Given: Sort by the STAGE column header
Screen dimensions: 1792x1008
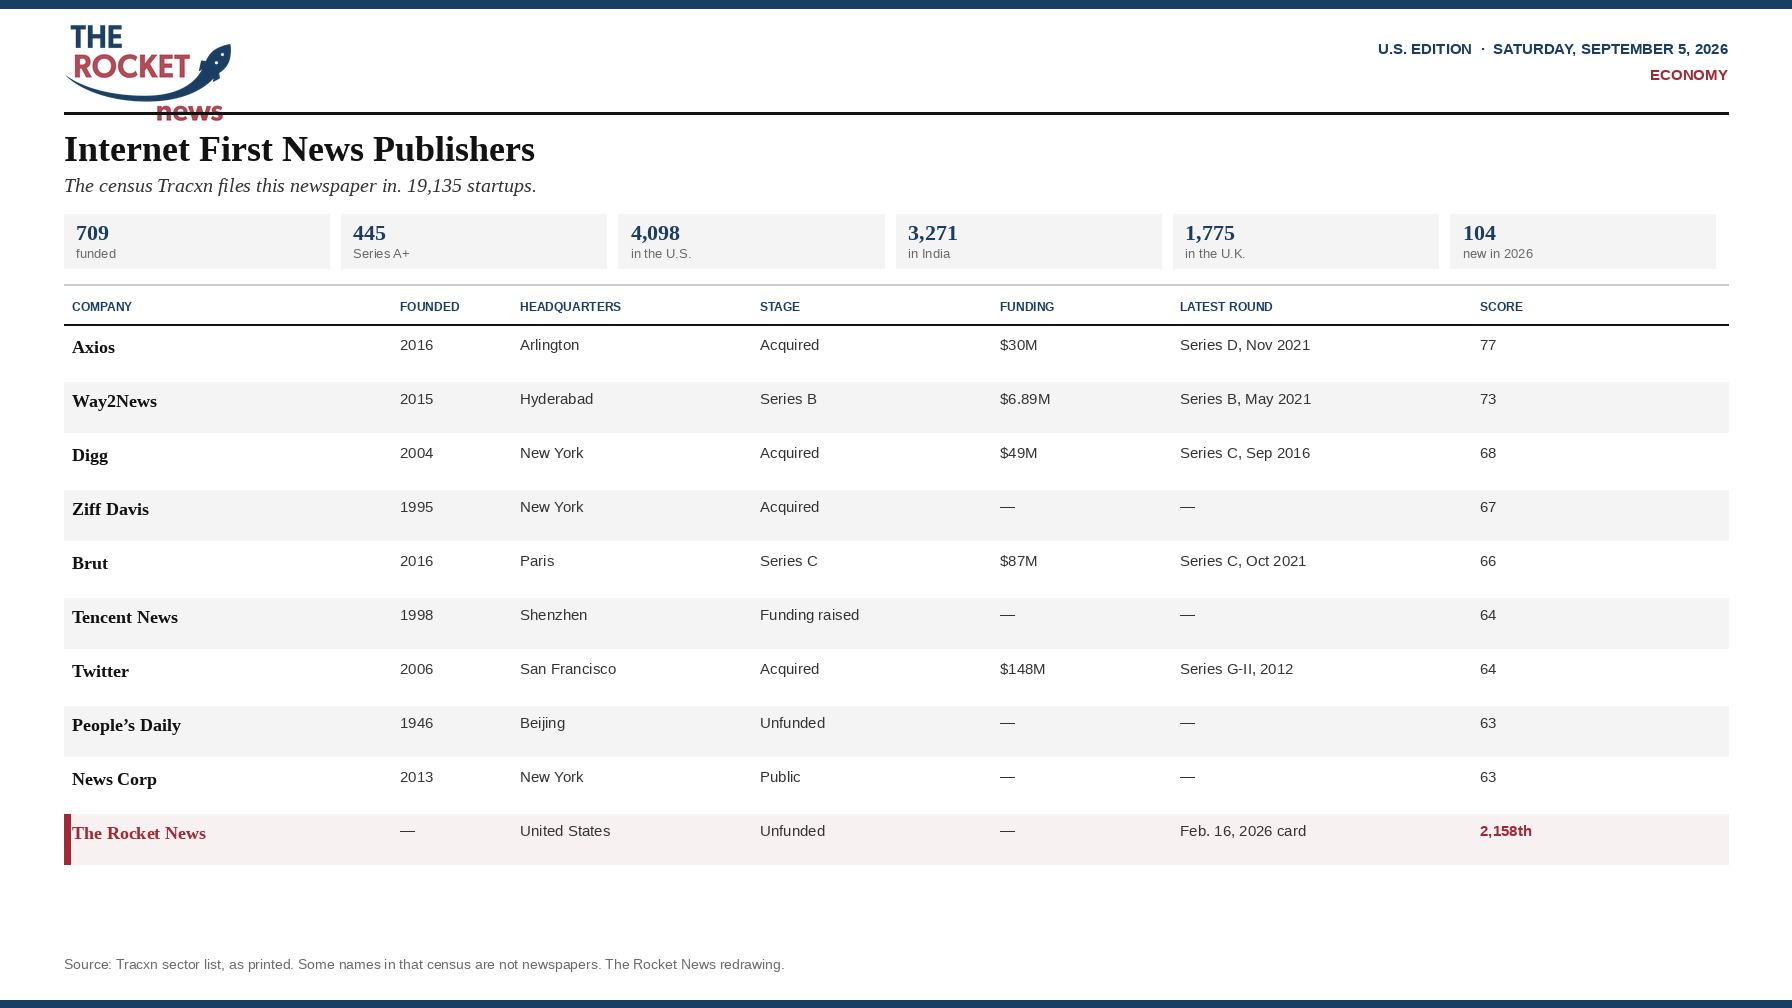Looking at the screenshot, I should coord(780,307).
